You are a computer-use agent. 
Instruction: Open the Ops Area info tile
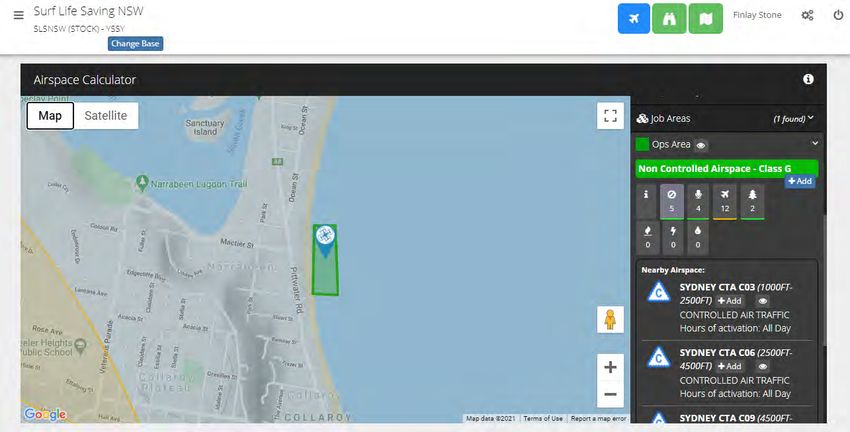coord(646,201)
